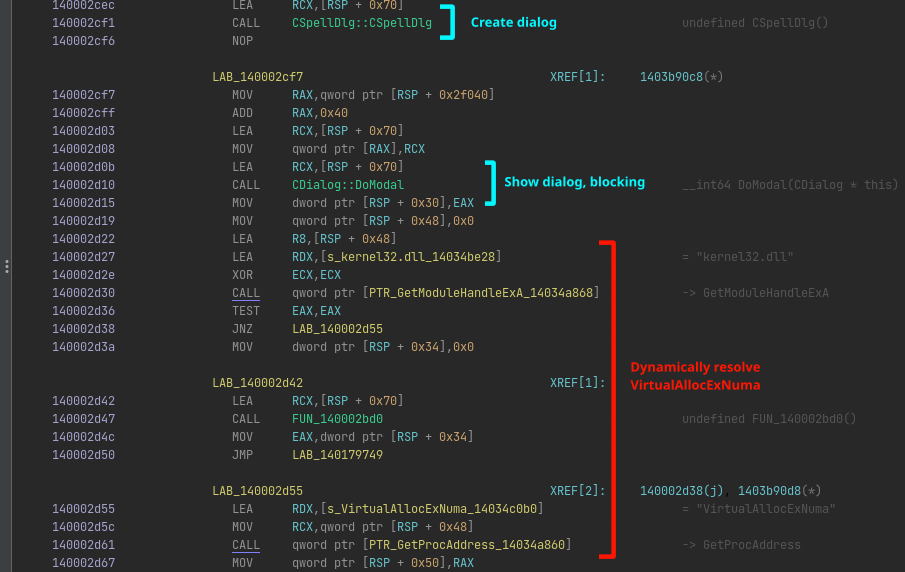Open the CDialog::DoModal function reference
905x572 pixels.
(348, 185)
